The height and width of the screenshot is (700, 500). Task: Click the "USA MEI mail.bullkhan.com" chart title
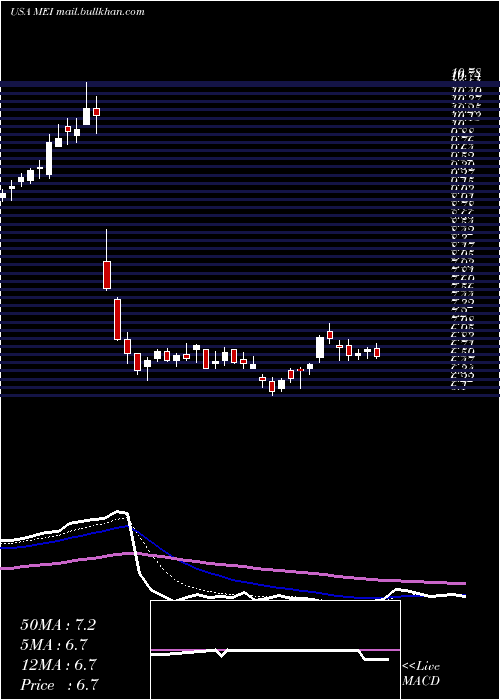tap(77, 12)
